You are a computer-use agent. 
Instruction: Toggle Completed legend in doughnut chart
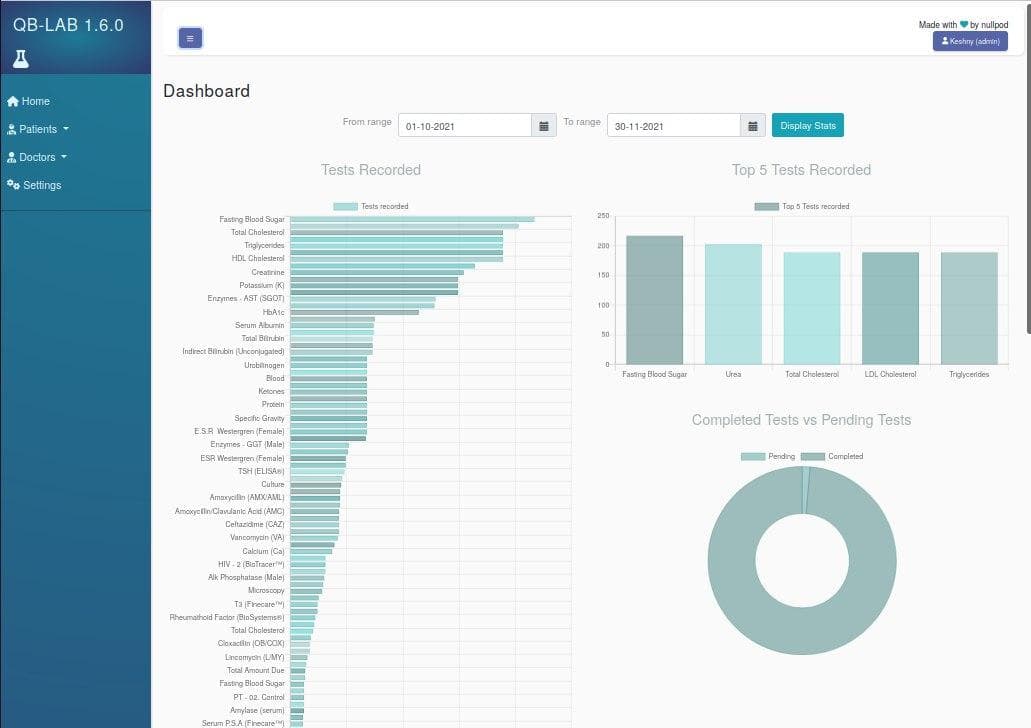(x=832, y=457)
